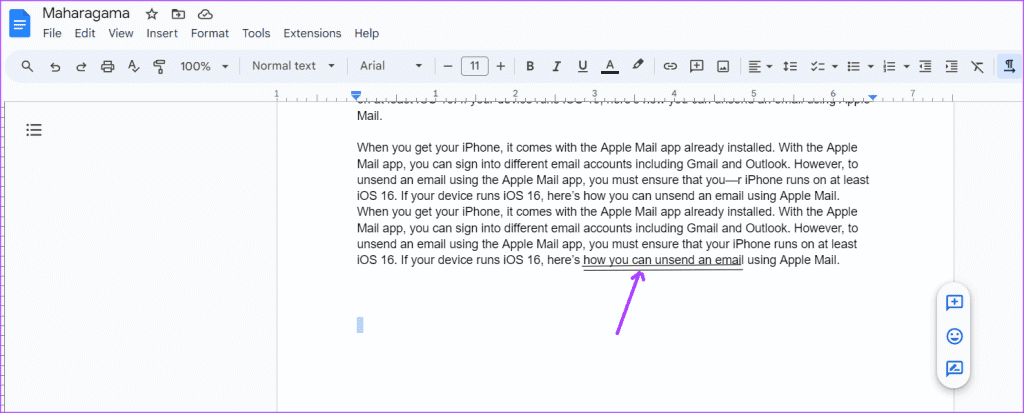Image resolution: width=1024 pixels, height=413 pixels.
Task: Toggle italic formatting
Action: click(557, 66)
